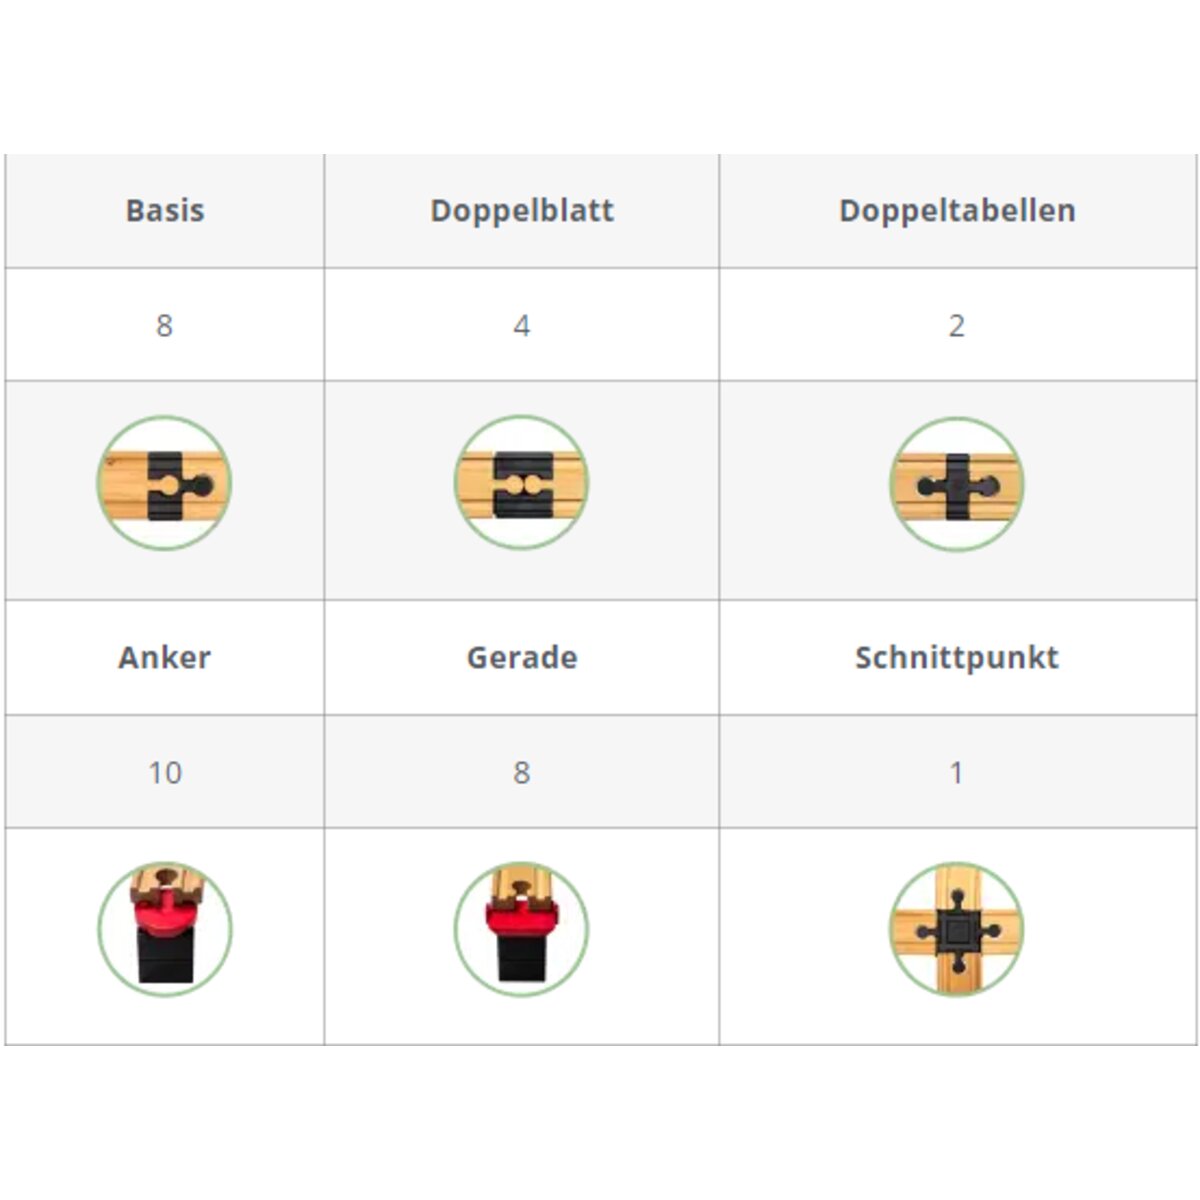Open the Doppeltabellen connector image
The height and width of the screenshot is (1200, 1200).
pyautogui.click(x=957, y=484)
